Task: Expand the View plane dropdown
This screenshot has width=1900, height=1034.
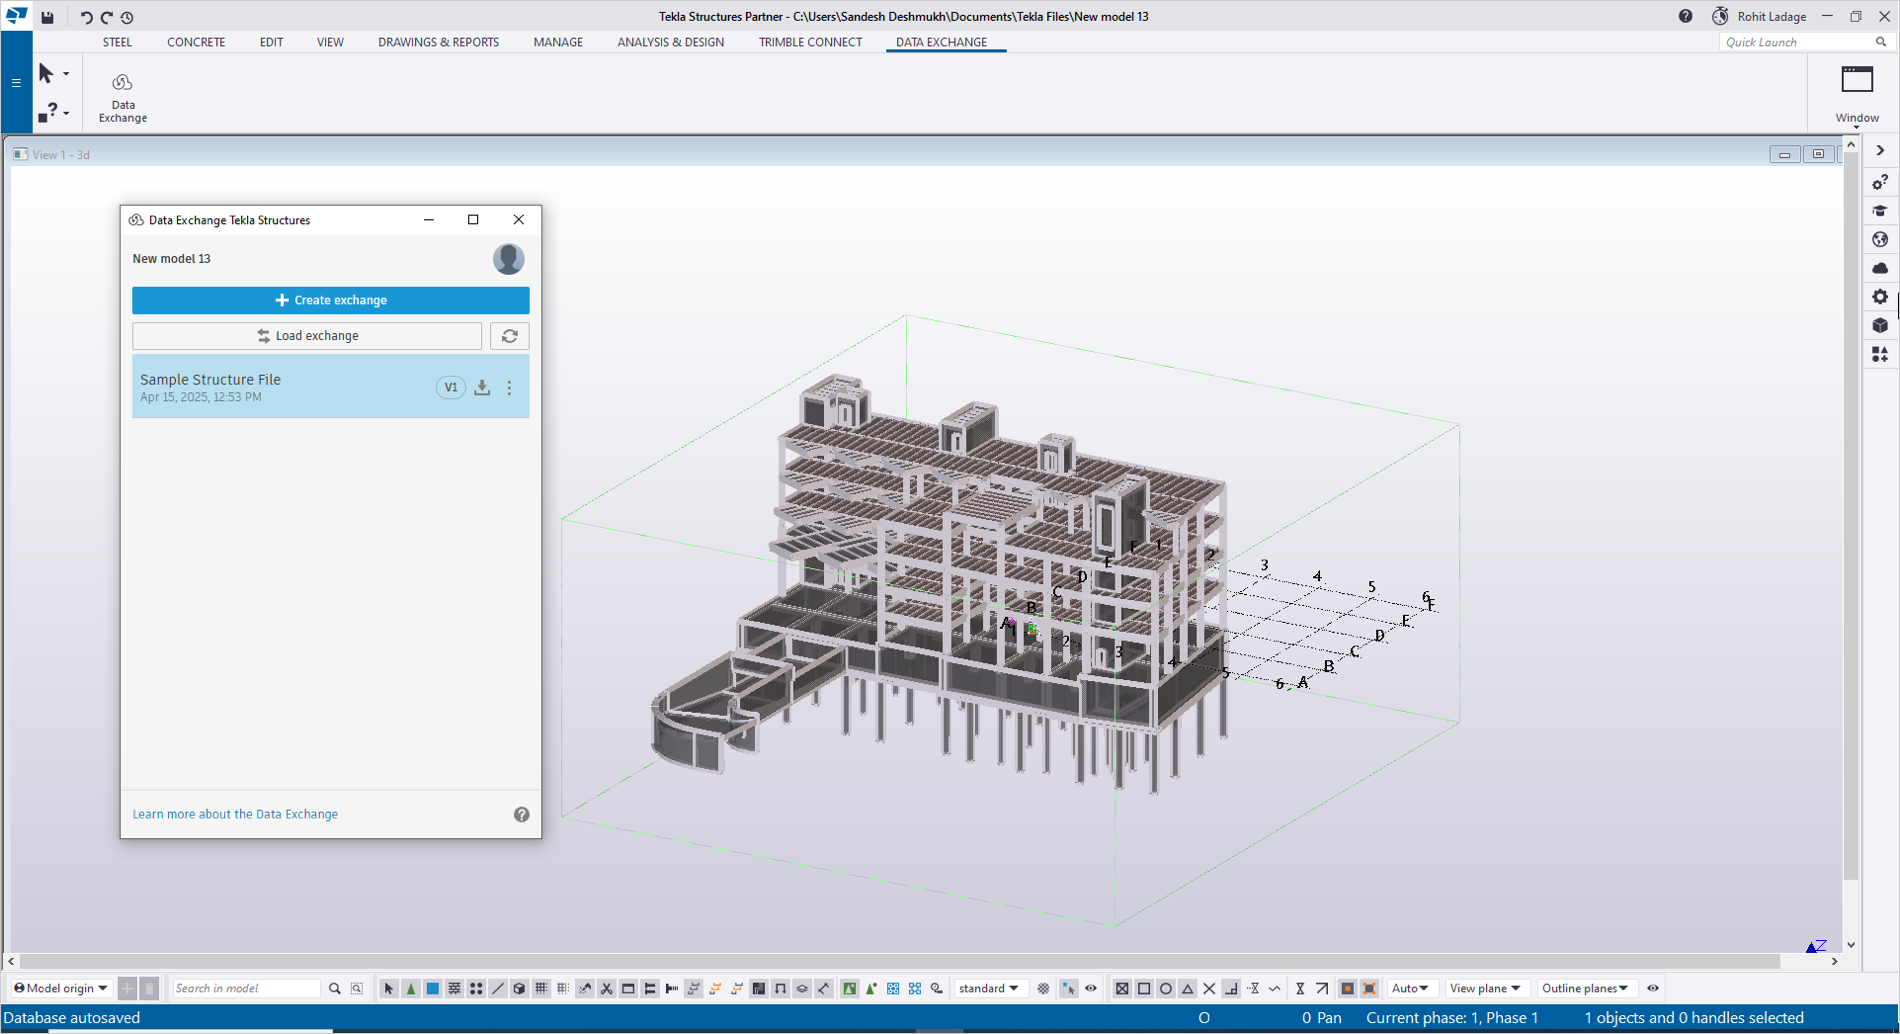Action: point(1484,989)
